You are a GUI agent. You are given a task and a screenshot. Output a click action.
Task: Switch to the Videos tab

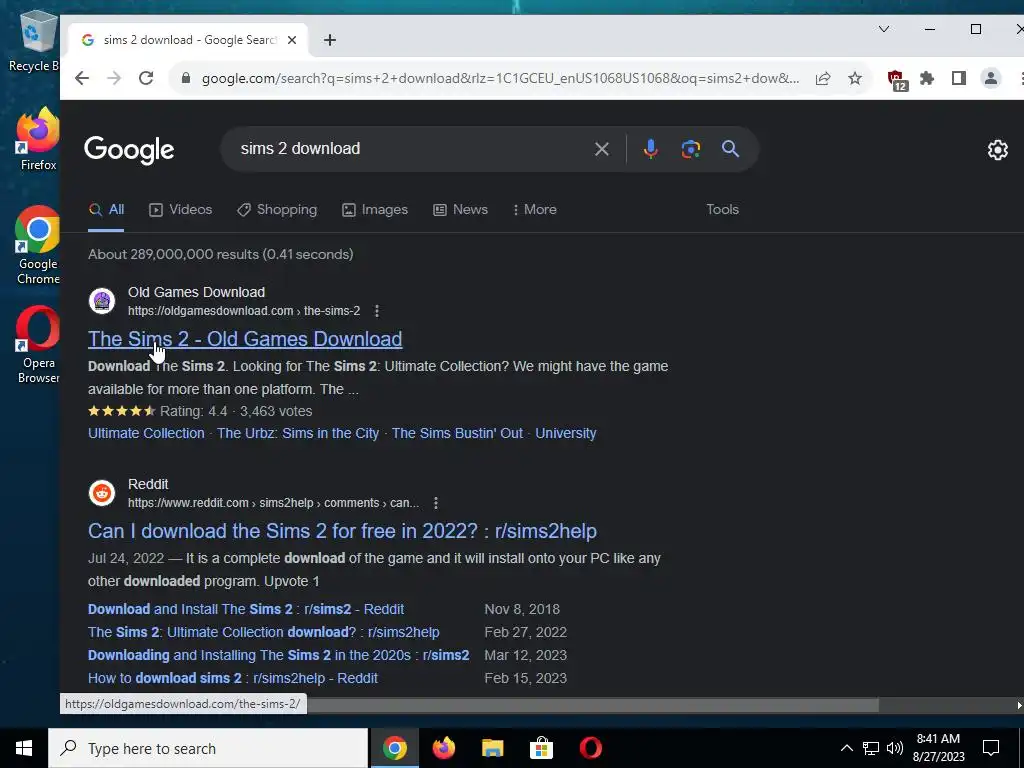pyautogui.click(x=181, y=210)
